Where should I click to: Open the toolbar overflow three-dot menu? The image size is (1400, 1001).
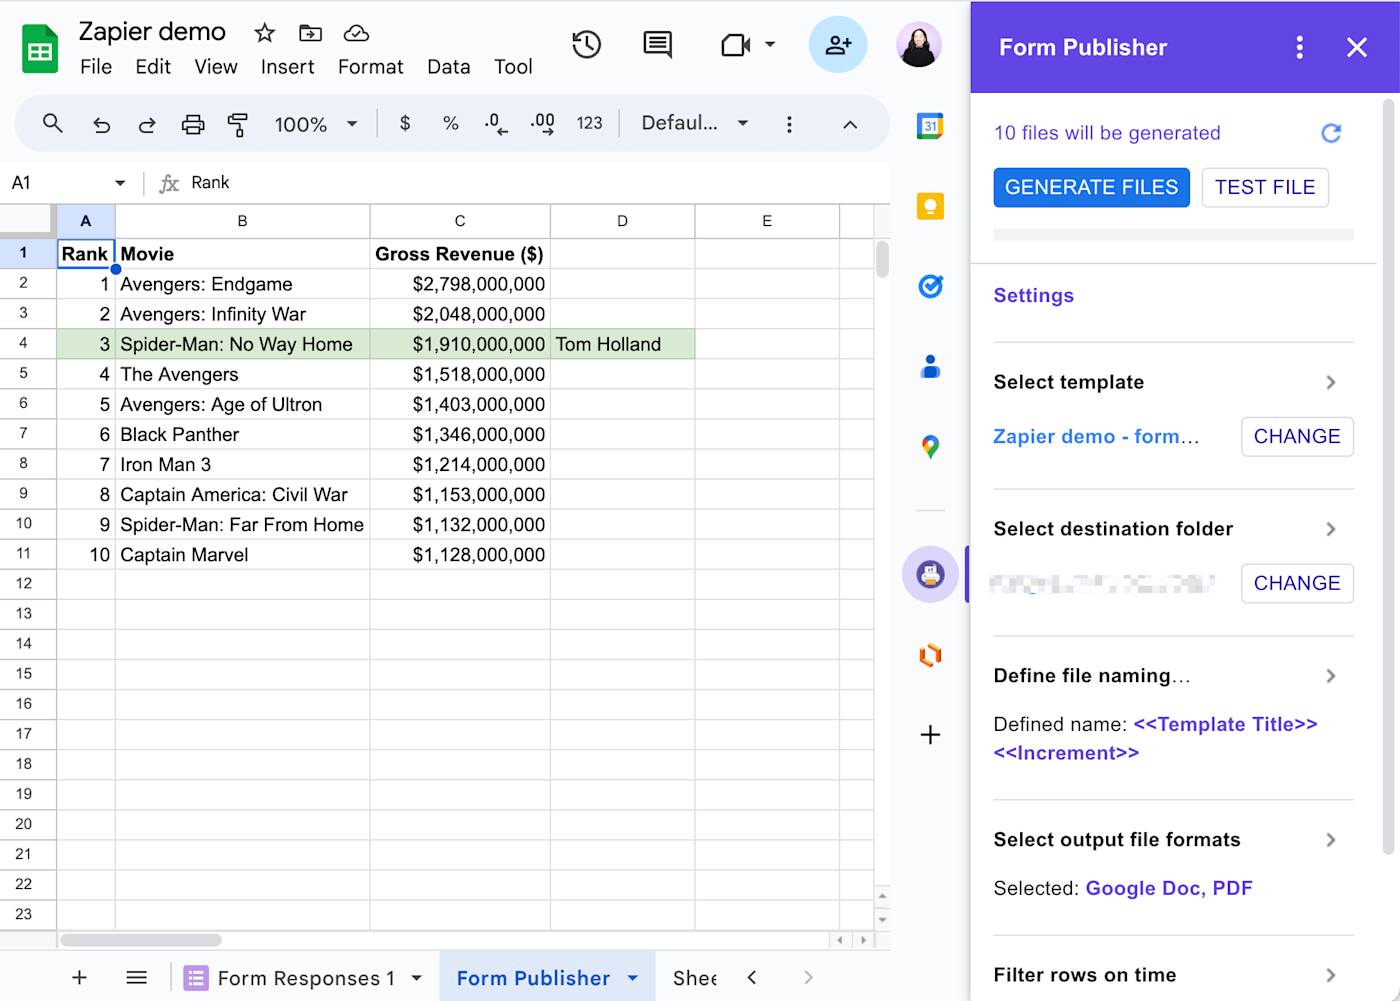pos(789,124)
